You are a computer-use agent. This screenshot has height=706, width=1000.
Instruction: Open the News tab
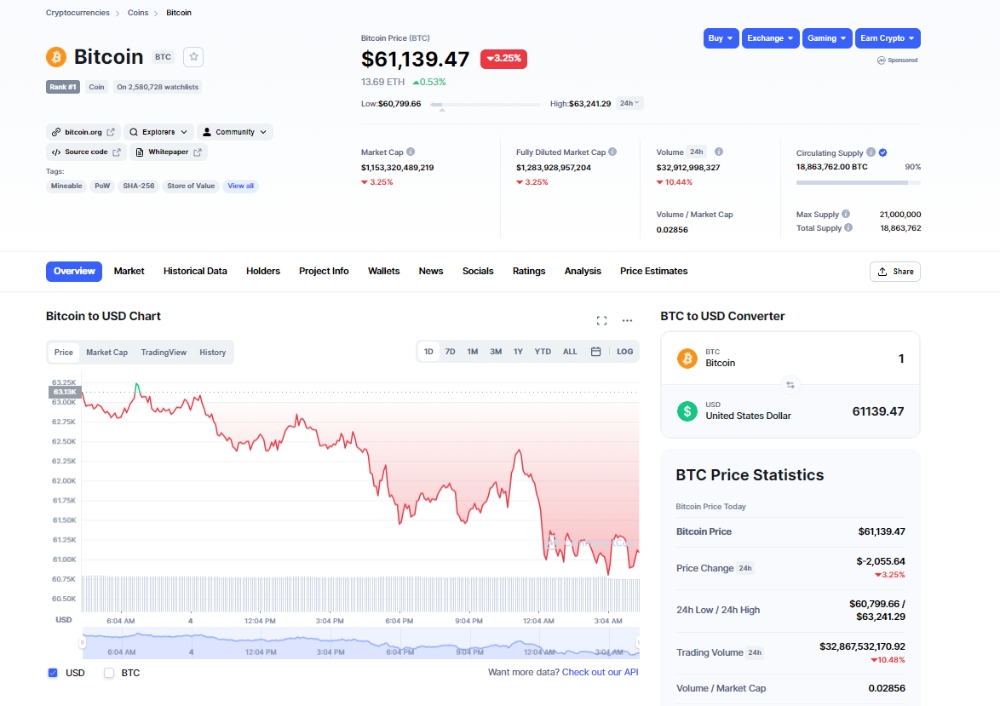click(x=431, y=271)
